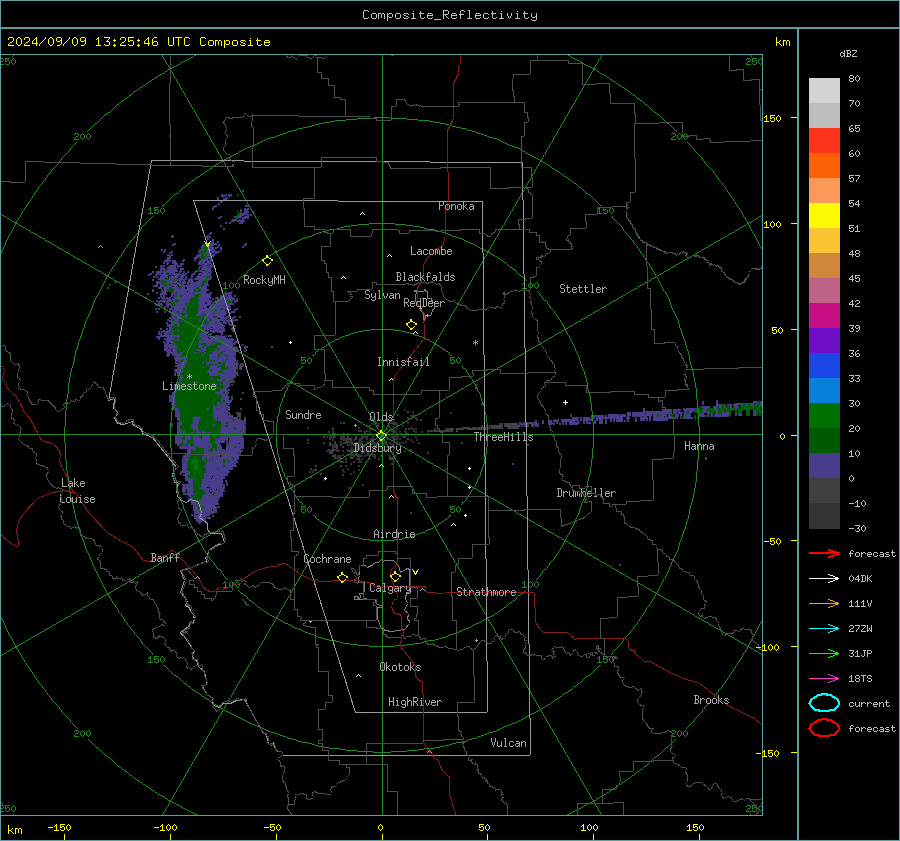Screen dimensions: 900x841
Task: Select the Sundre label
Action: 303,415
